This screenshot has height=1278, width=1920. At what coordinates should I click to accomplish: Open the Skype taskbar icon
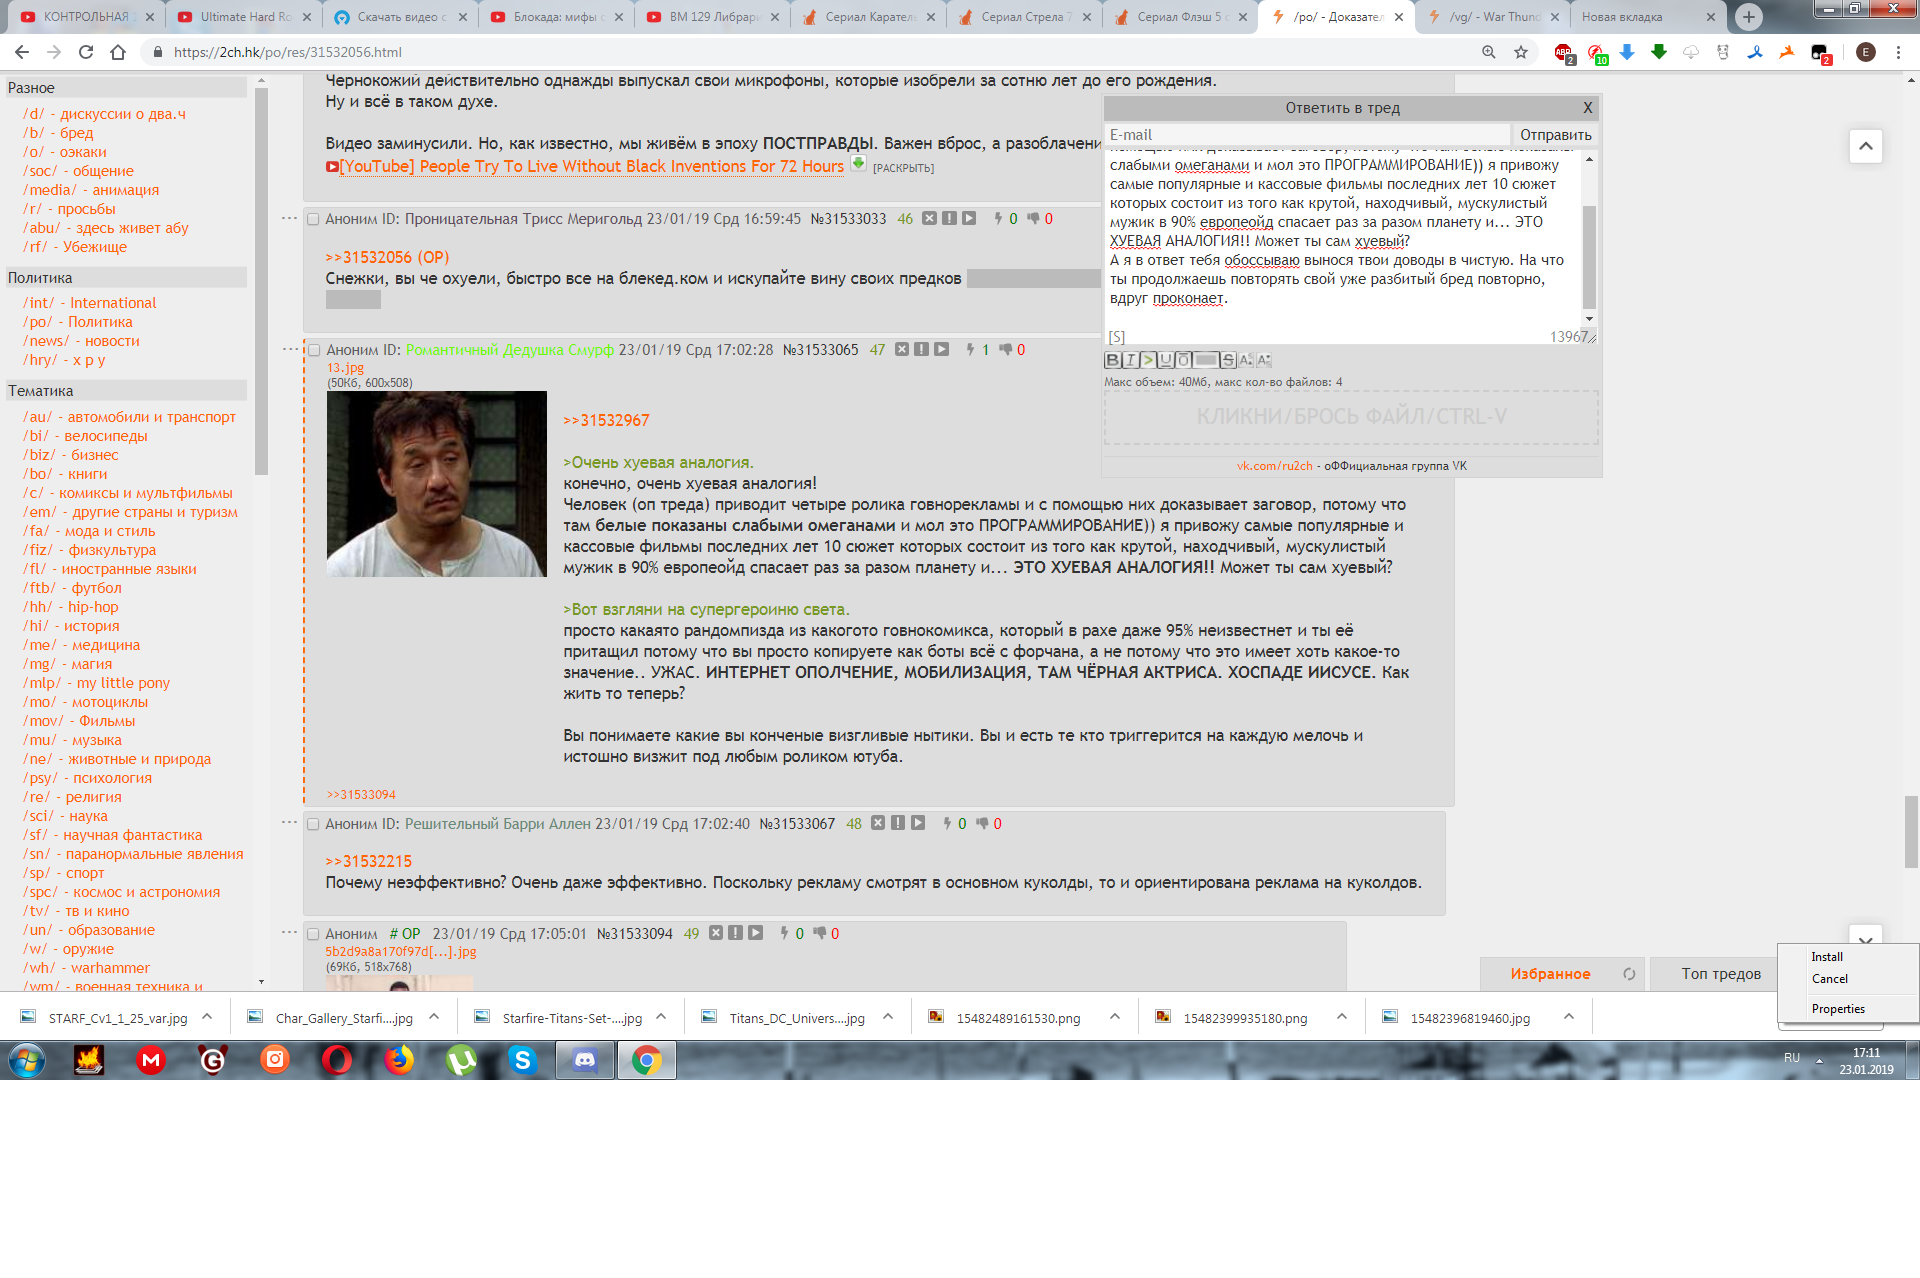coord(522,1060)
